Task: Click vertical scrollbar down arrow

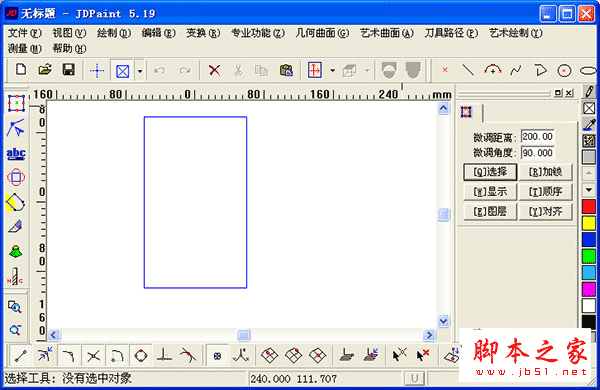Action: 443,321
